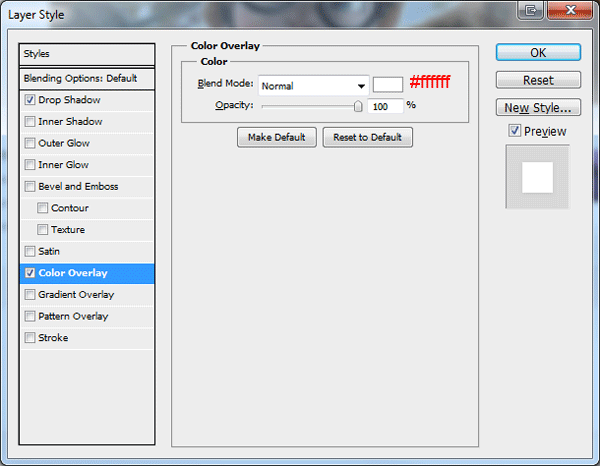Image resolution: width=600 pixels, height=466 pixels.
Task: Close the Layer Style dialog
Action: (x=570, y=10)
